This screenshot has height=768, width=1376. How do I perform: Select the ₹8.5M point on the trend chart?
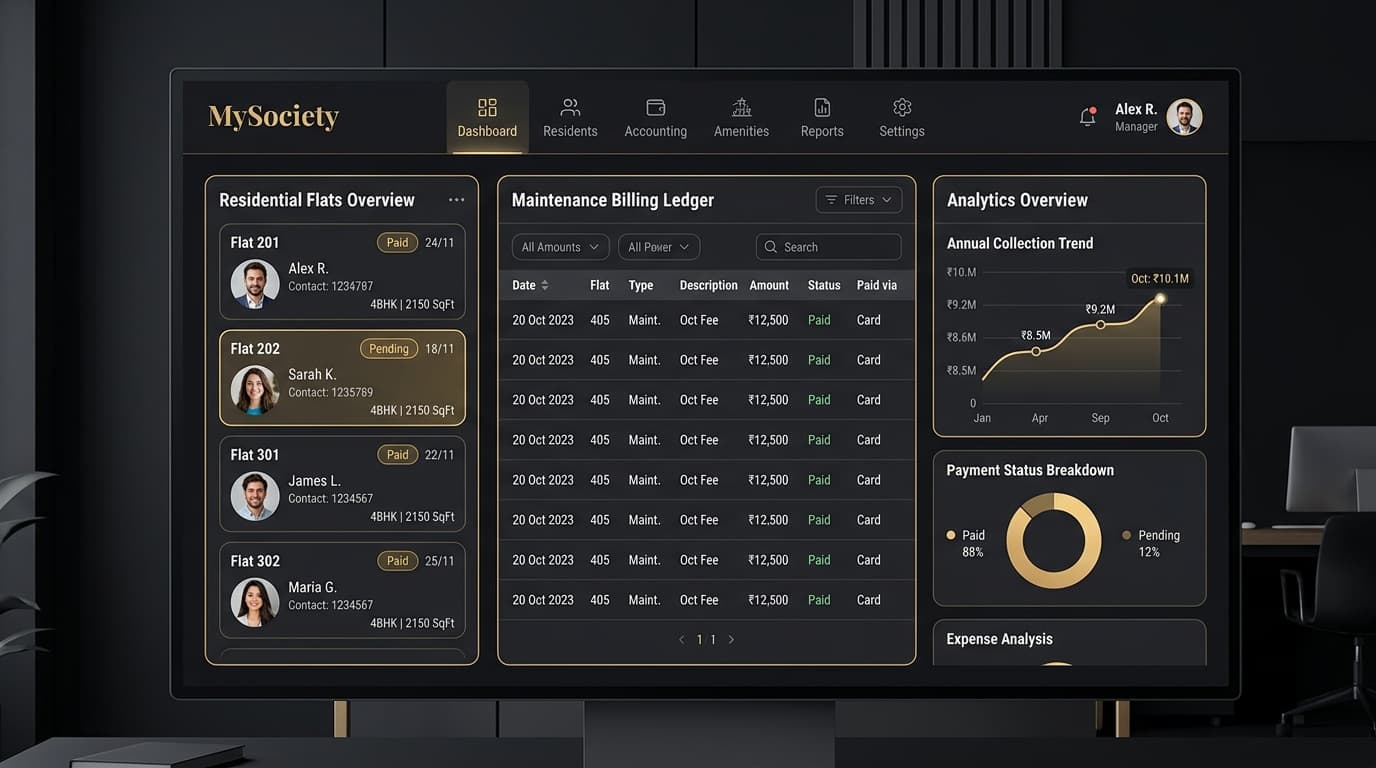click(x=1036, y=351)
